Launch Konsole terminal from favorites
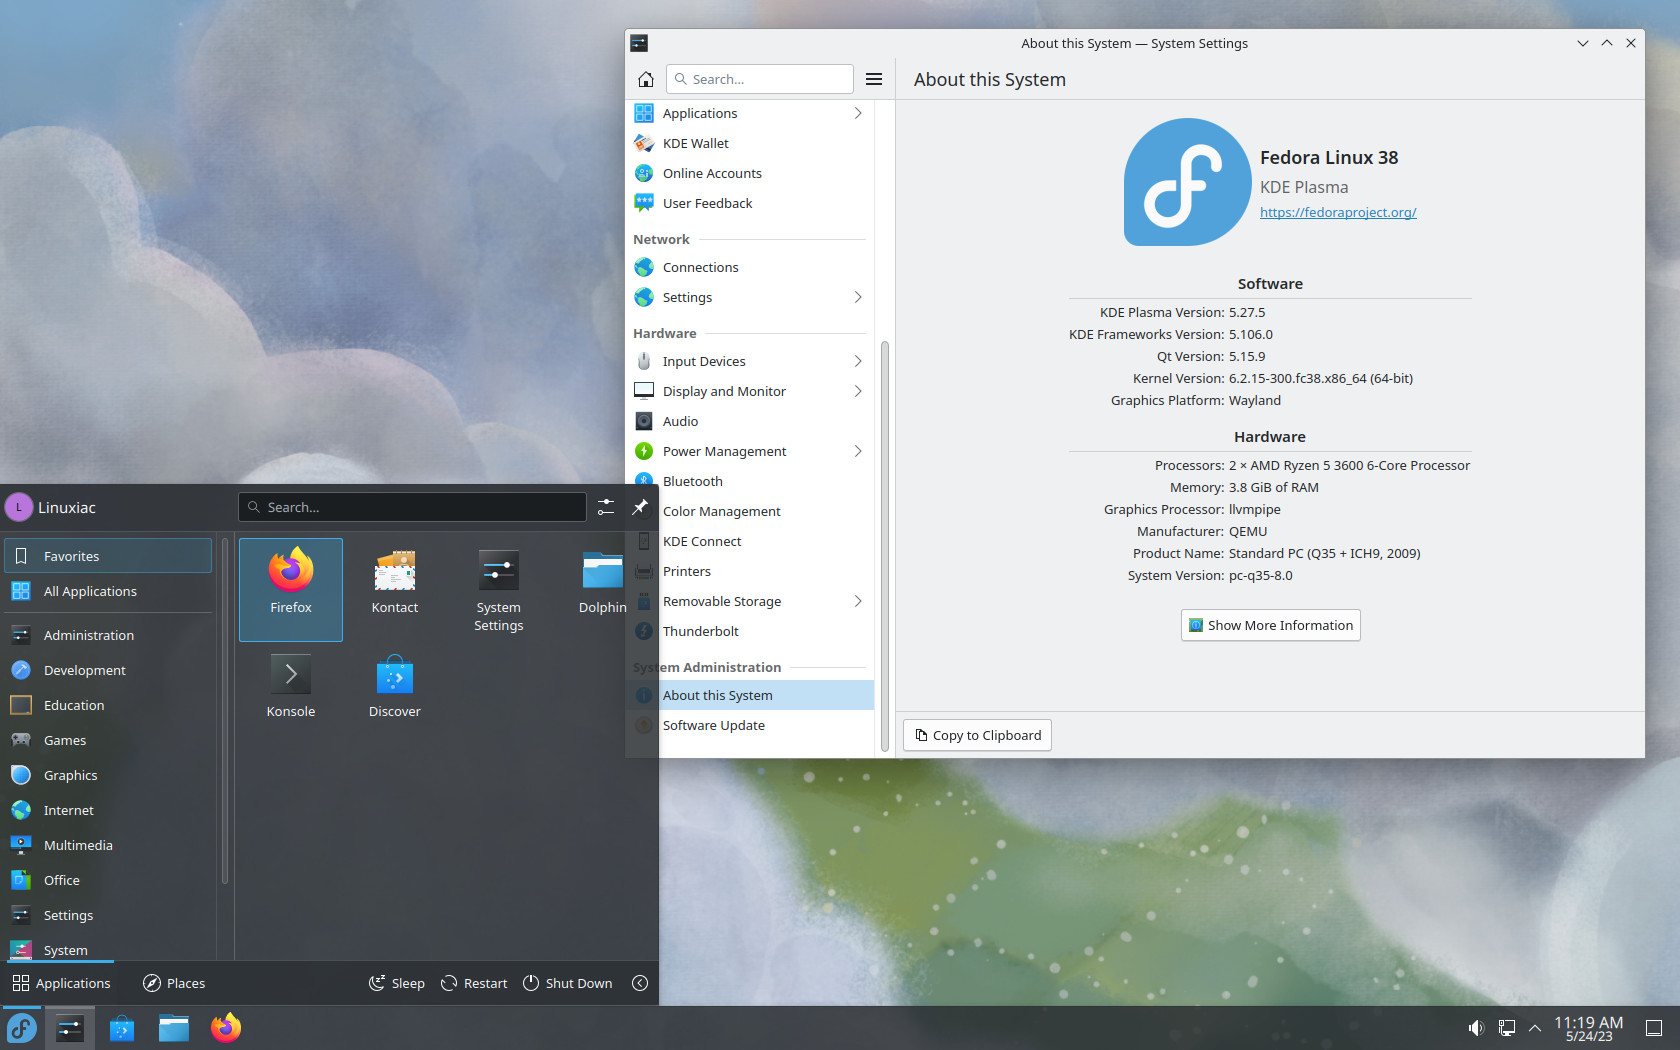1680x1050 pixels. [291, 686]
